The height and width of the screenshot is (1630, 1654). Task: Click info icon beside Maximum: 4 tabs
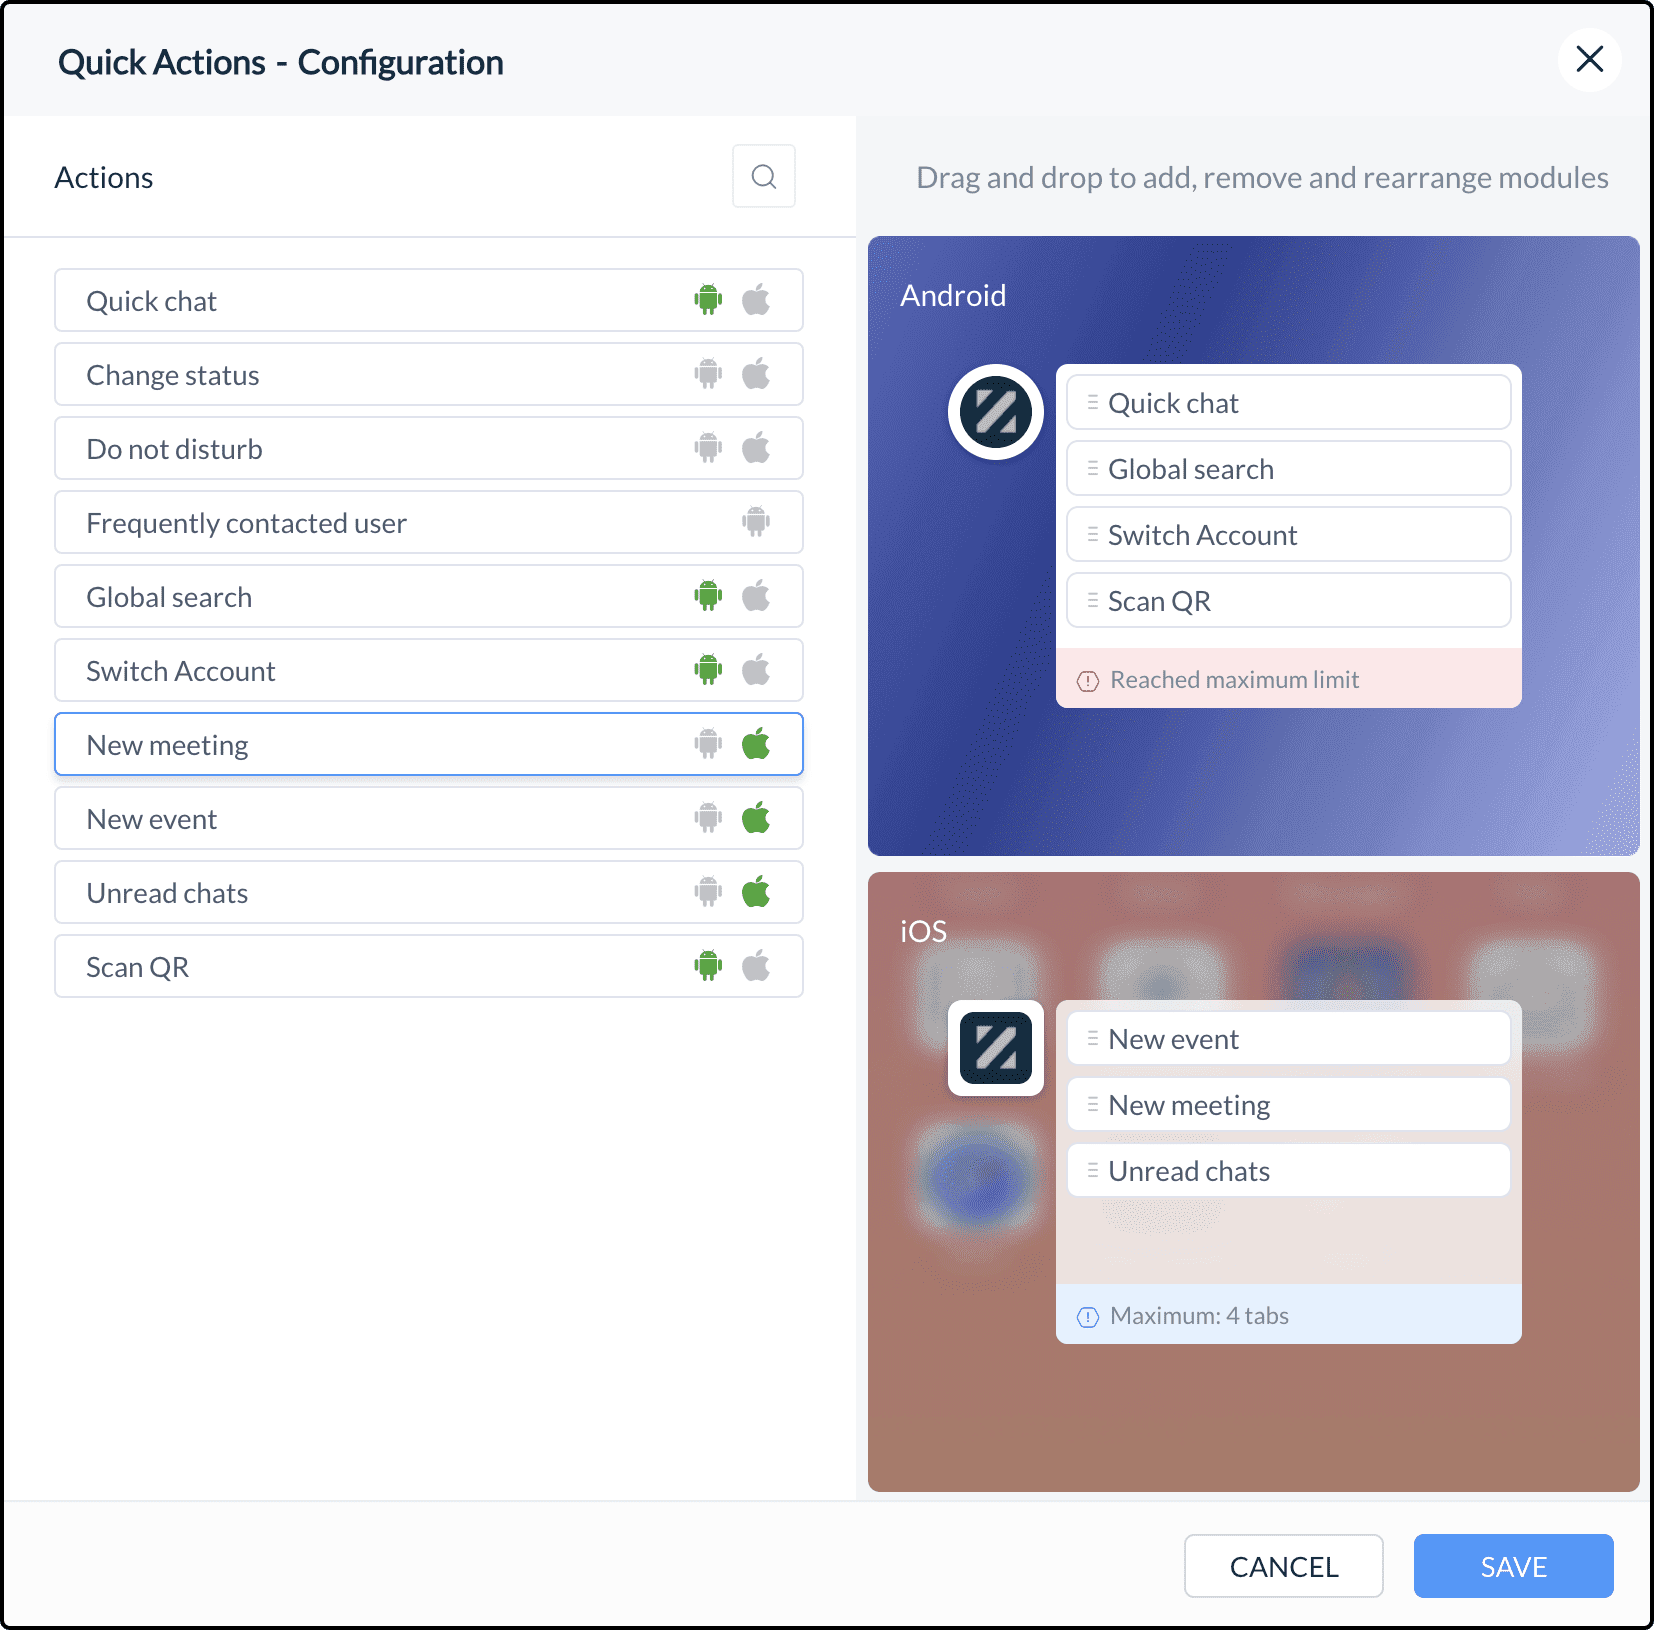point(1088,1317)
